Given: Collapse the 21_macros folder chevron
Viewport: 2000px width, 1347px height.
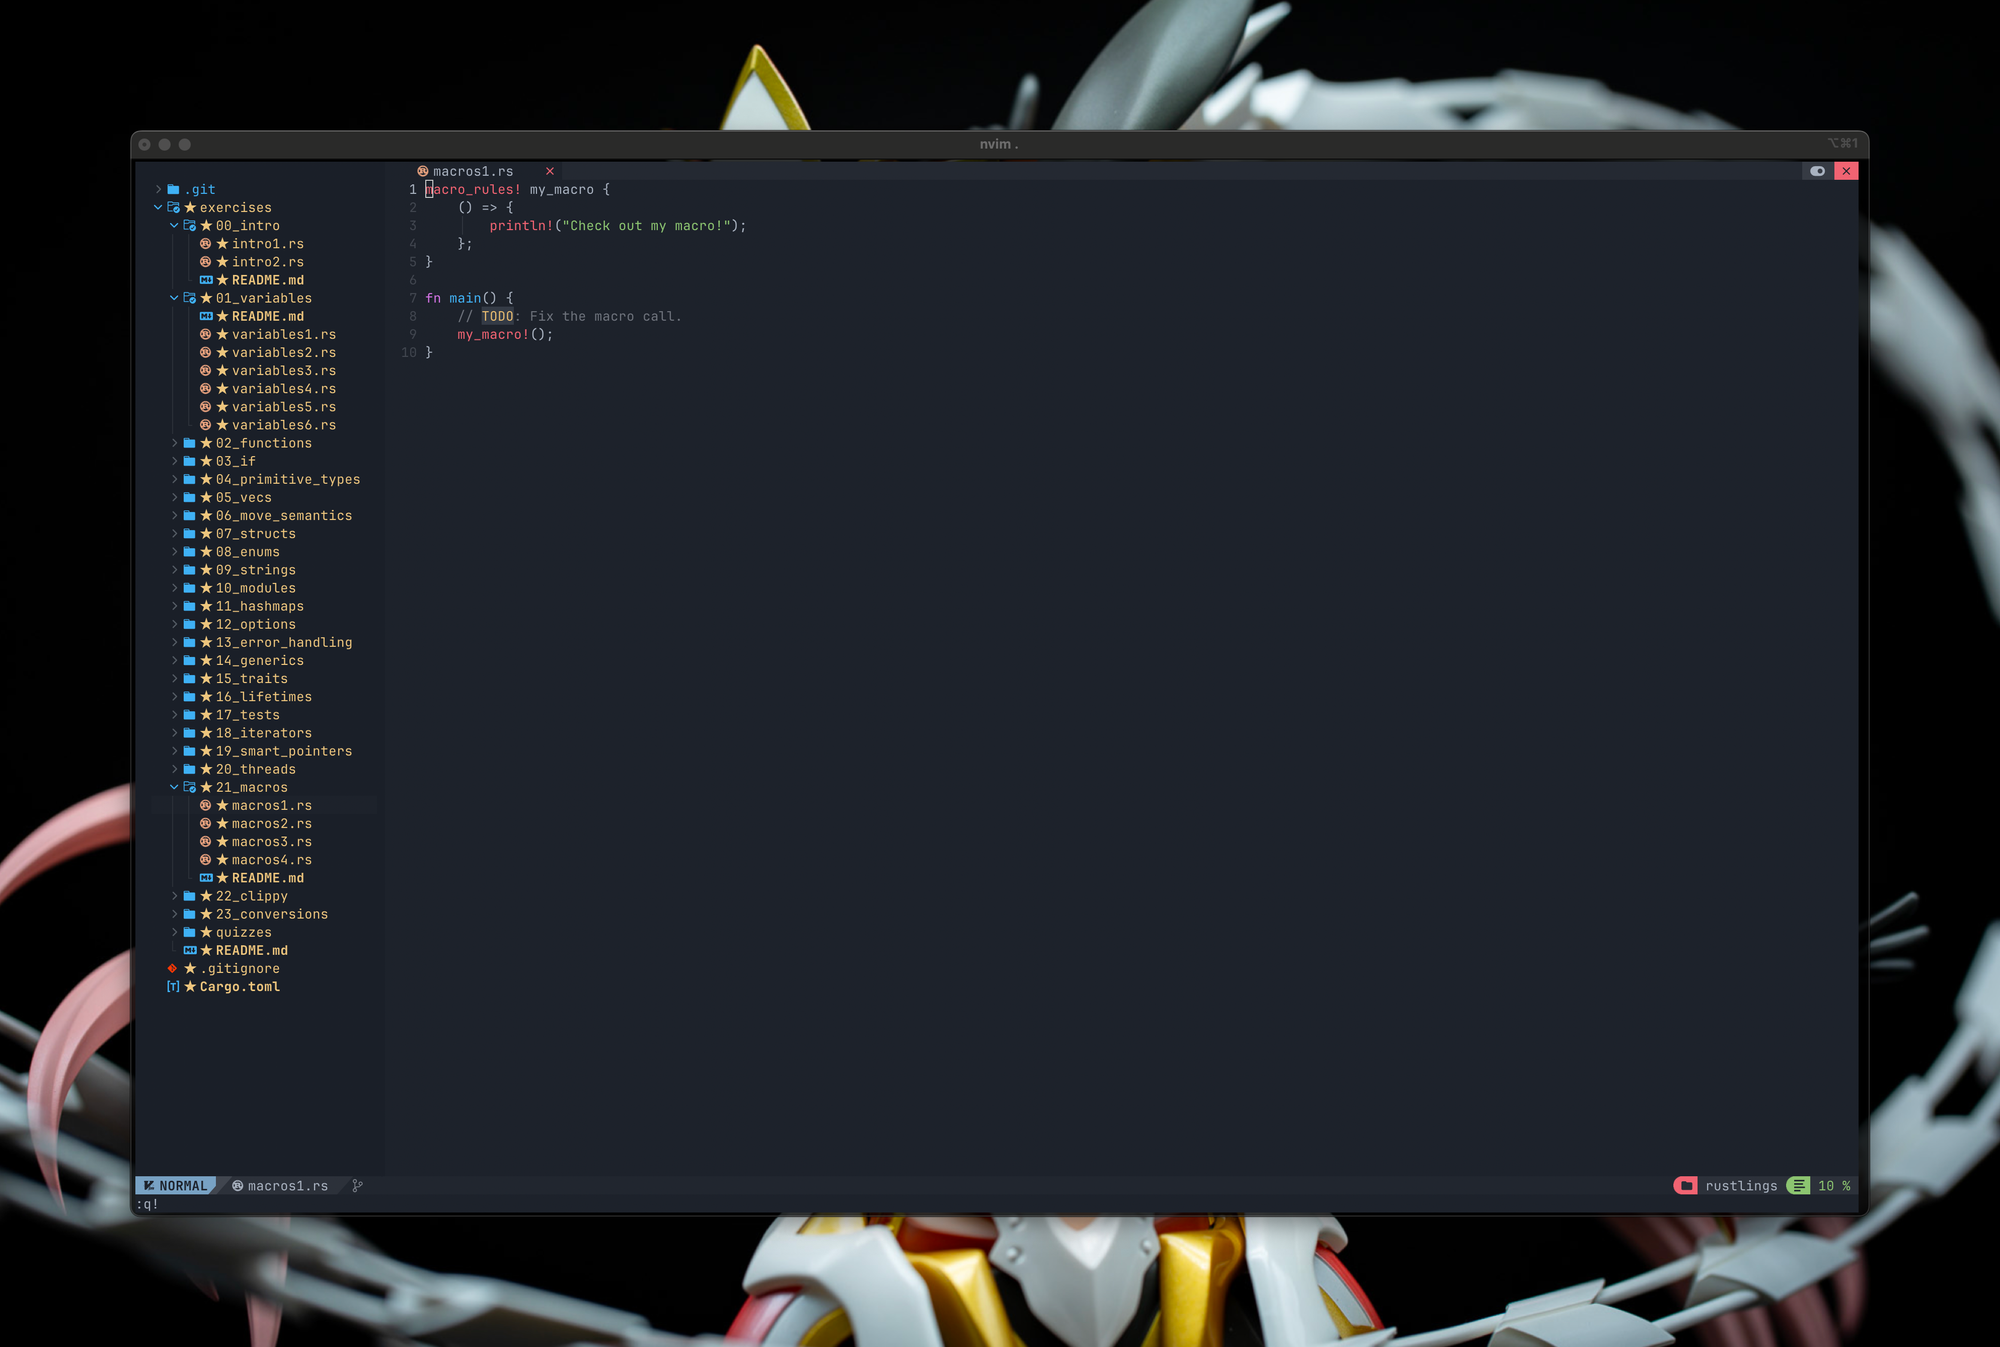Looking at the screenshot, I should [x=174, y=787].
